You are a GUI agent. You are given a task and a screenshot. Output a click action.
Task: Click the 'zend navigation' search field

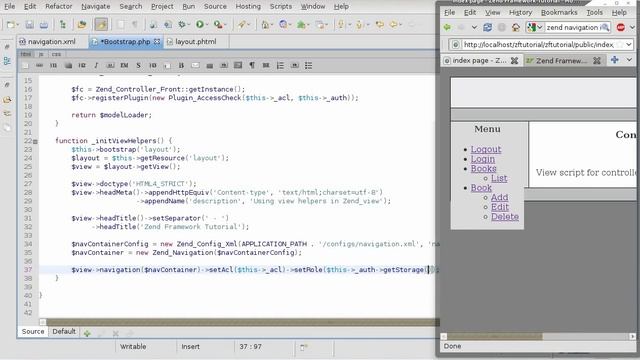coord(573,27)
